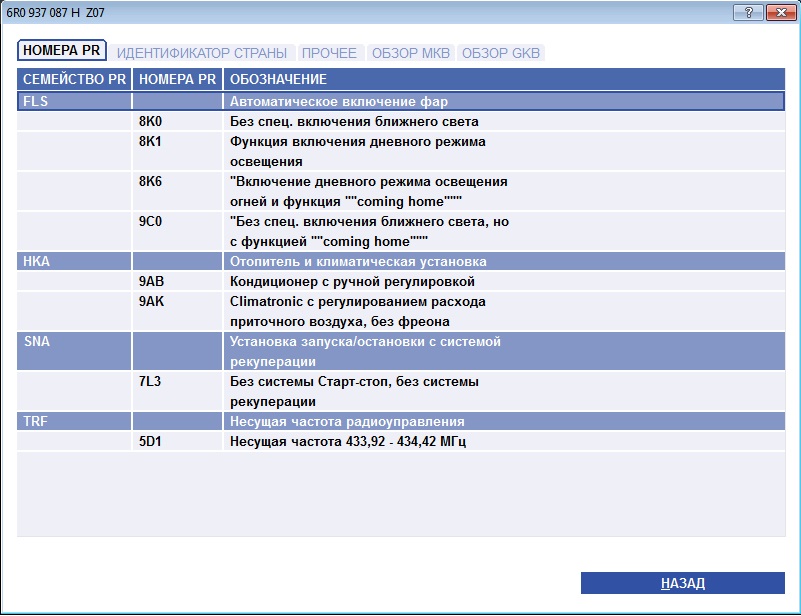Select the FLS family header row

point(401,101)
